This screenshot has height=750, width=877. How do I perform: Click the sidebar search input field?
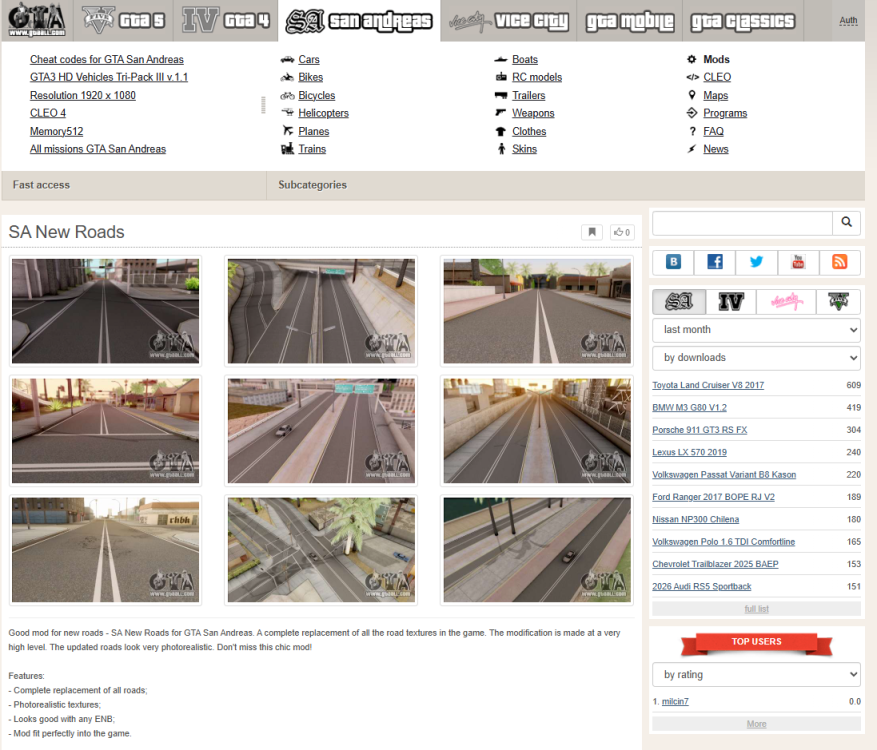[x=742, y=223]
